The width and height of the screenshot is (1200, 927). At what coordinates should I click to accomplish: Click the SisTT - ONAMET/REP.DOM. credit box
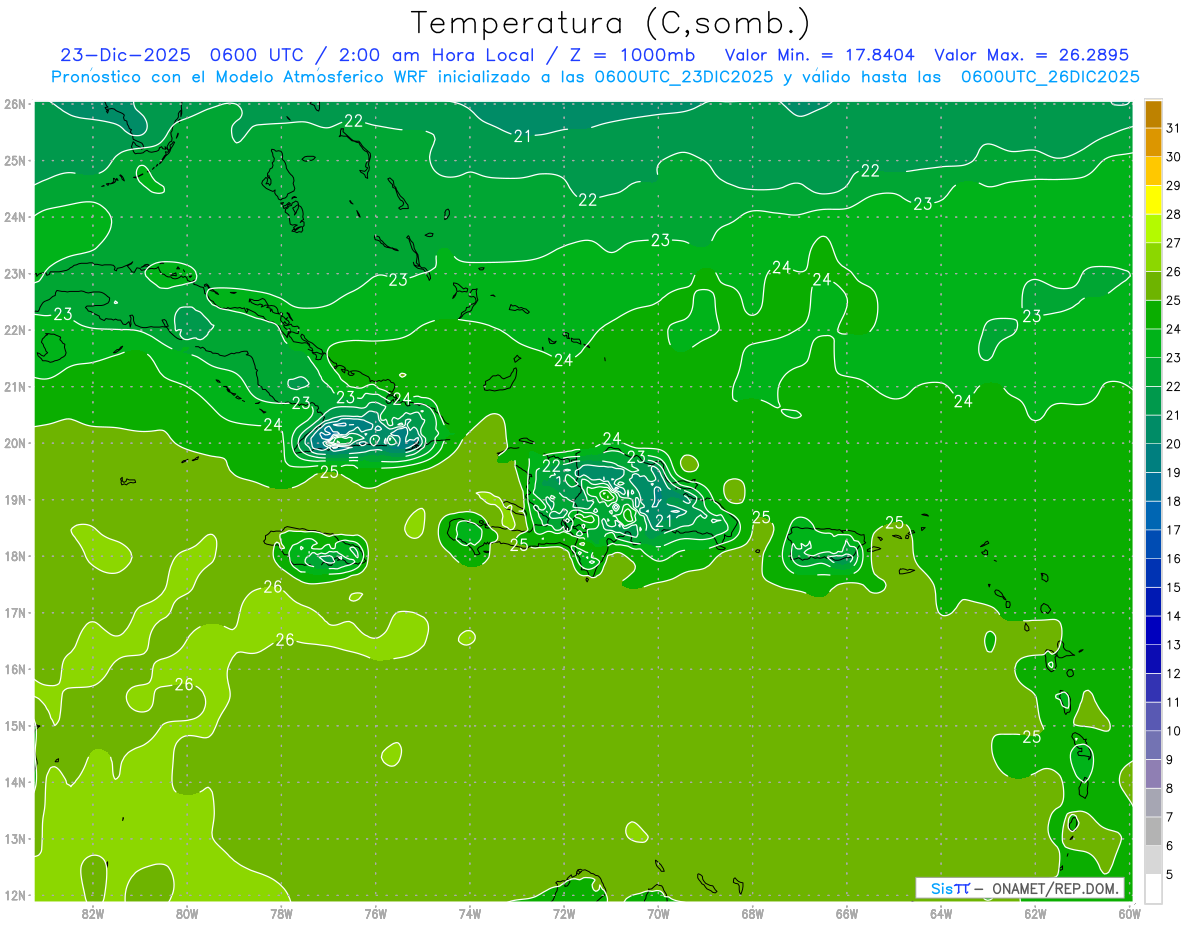[1019, 888]
